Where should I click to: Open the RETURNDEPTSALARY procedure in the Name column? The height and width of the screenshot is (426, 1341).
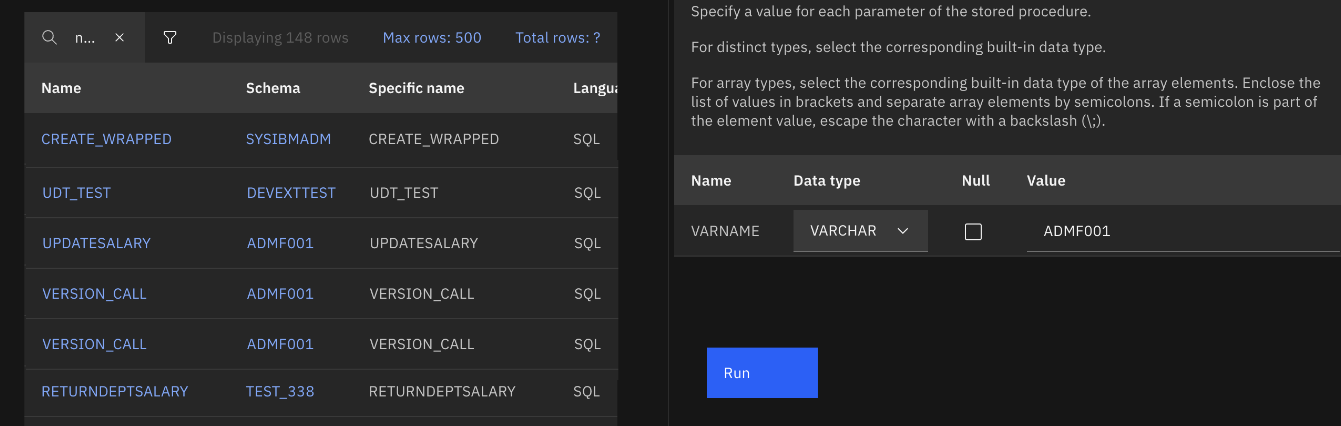point(114,391)
